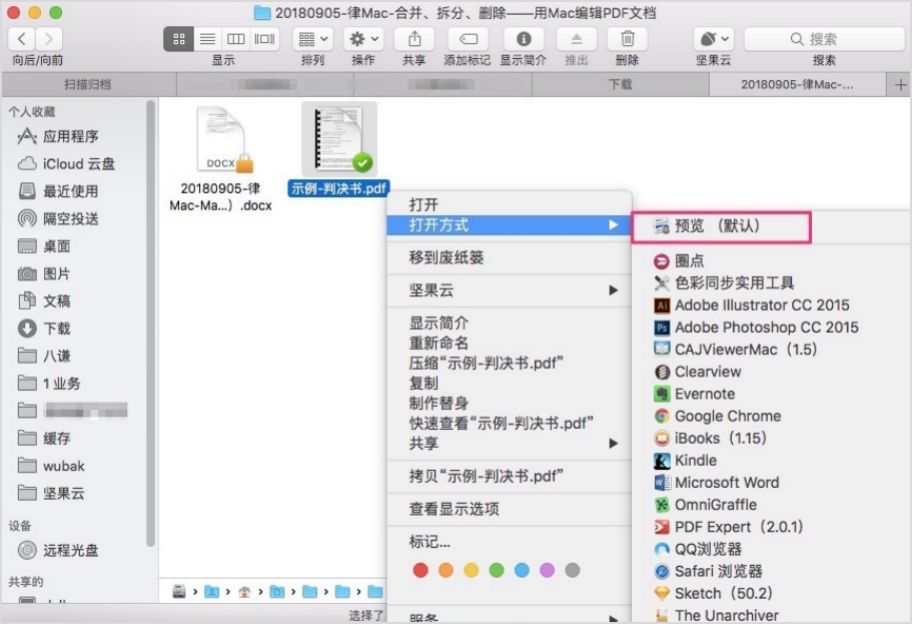Select 远程光盘 under 设备
912x626 pixels.
coord(58,550)
